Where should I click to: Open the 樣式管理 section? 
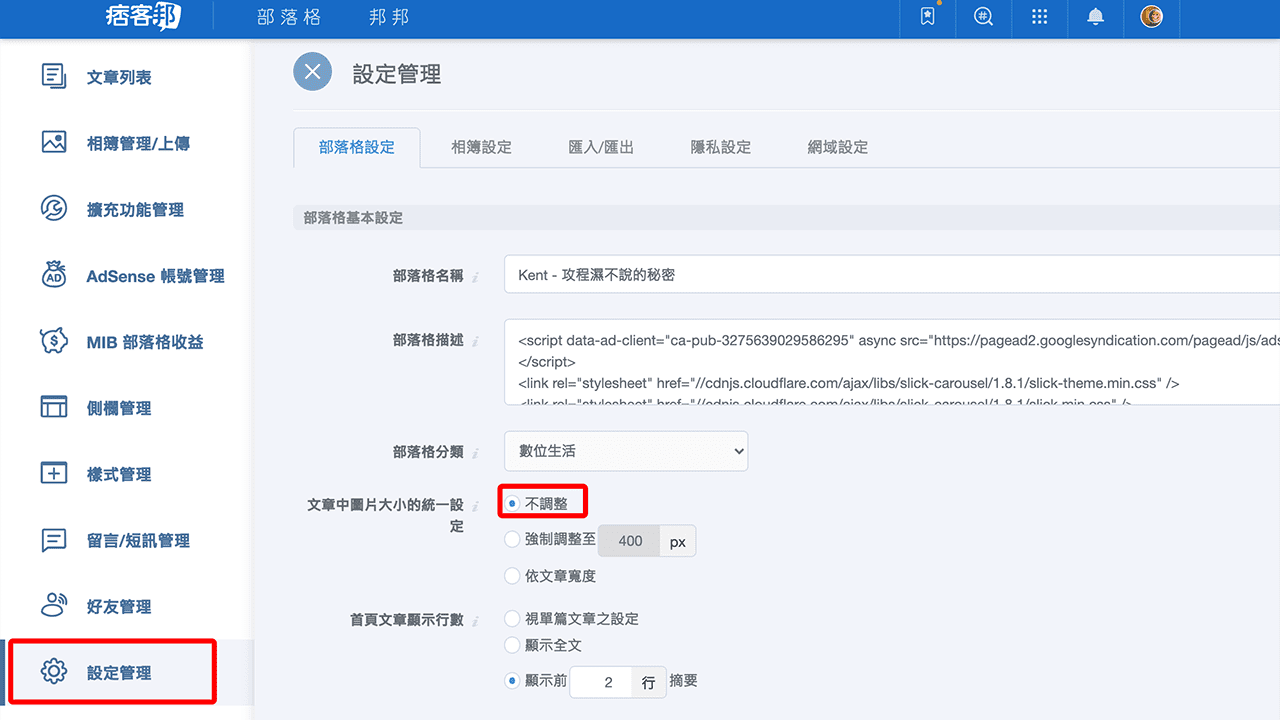[118, 473]
